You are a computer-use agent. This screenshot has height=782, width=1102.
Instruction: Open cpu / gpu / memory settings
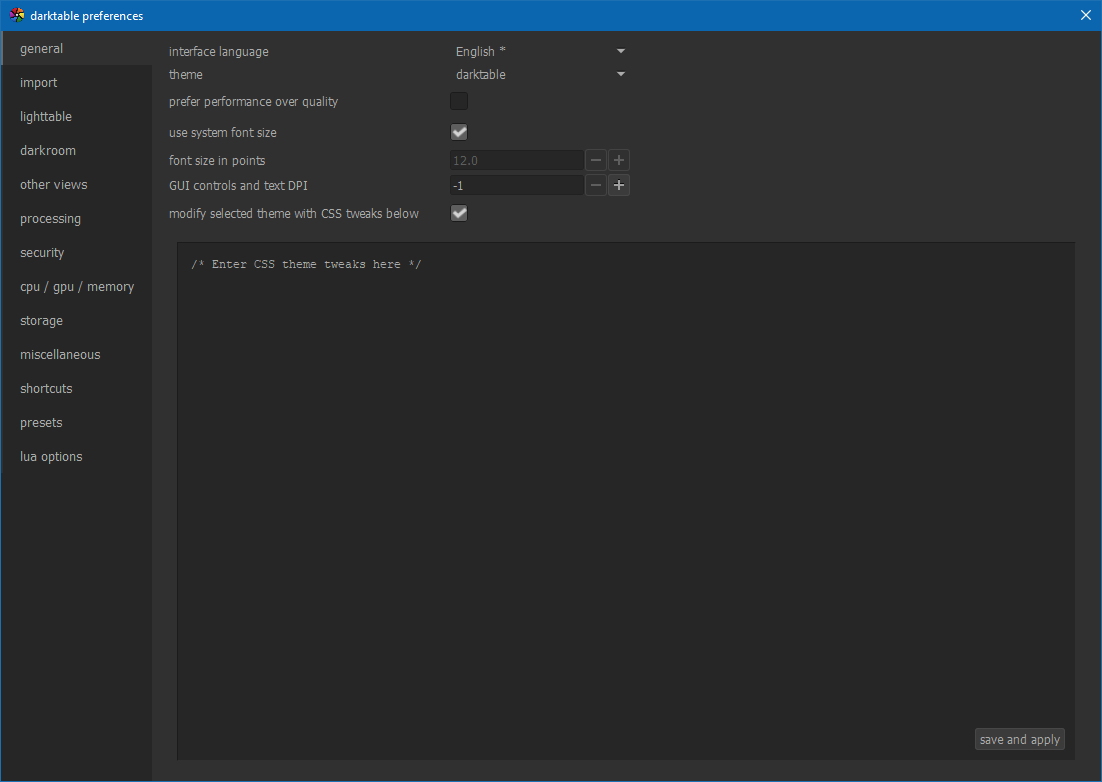pos(76,287)
